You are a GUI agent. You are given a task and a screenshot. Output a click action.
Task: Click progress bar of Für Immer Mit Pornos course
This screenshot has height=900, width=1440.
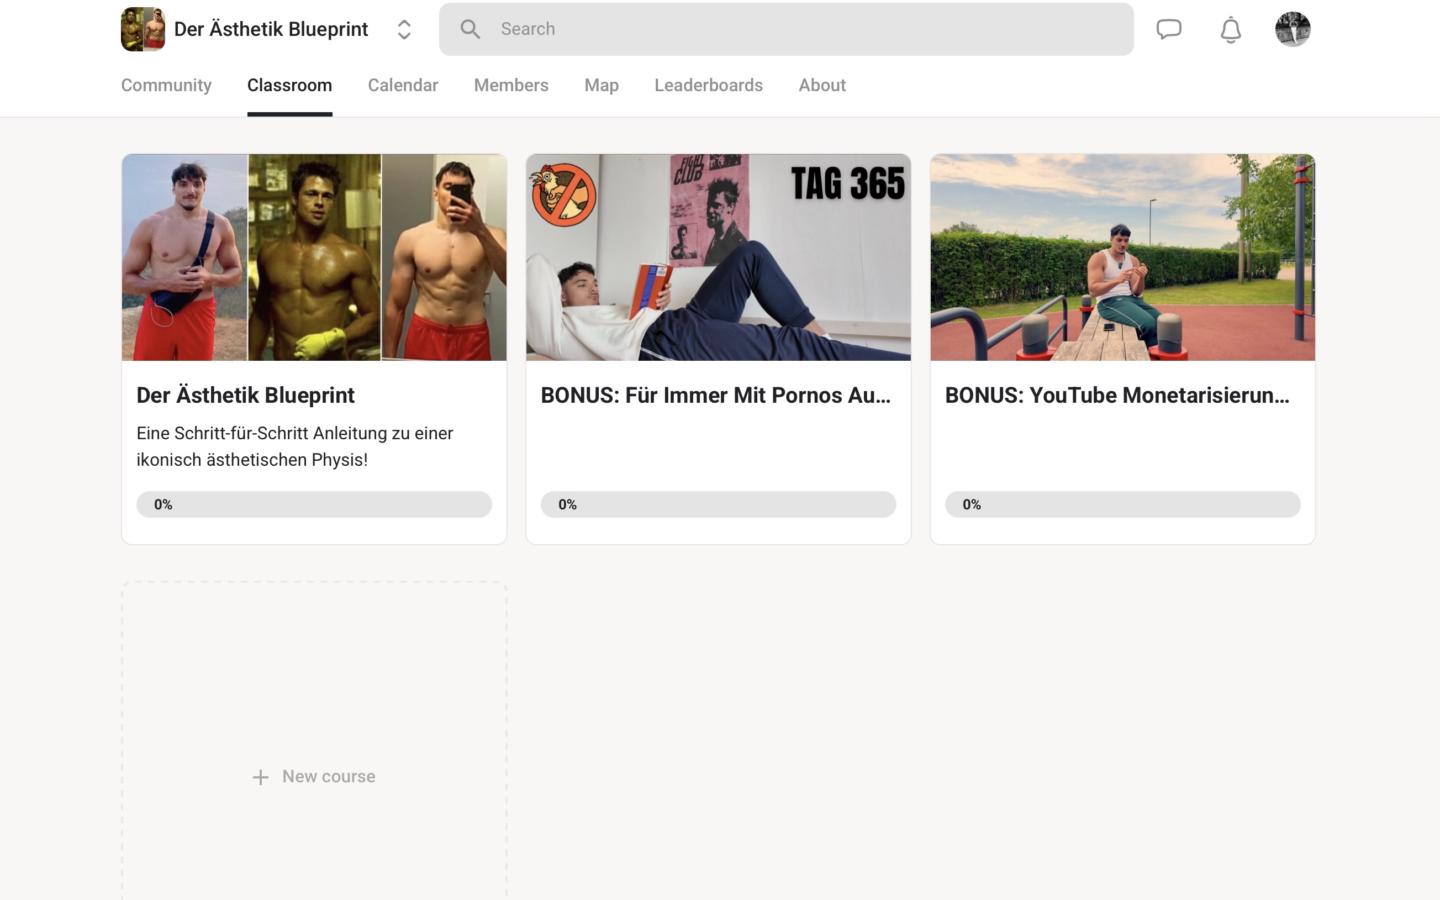pyautogui.click(x=718, y=504)
